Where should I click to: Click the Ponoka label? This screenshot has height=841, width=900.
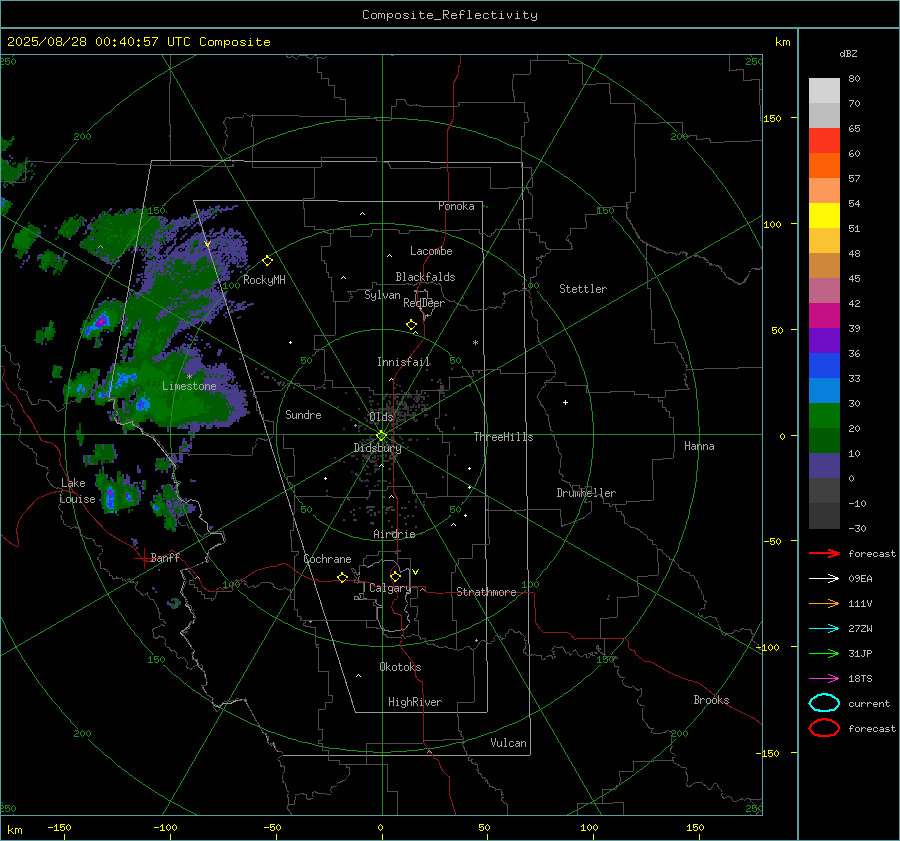pyautogui.click(x=456, y=207)
